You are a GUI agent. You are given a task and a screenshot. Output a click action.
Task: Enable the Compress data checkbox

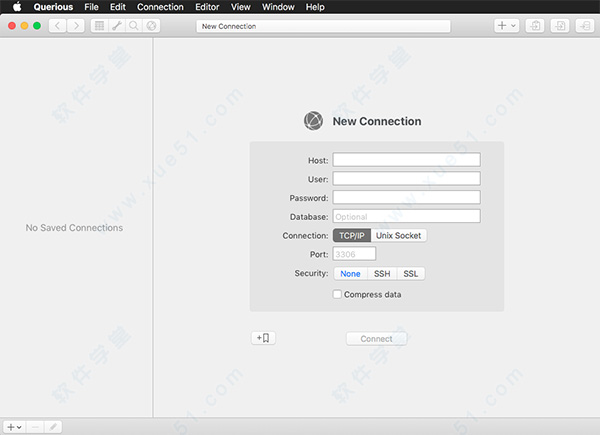point(337,294)
